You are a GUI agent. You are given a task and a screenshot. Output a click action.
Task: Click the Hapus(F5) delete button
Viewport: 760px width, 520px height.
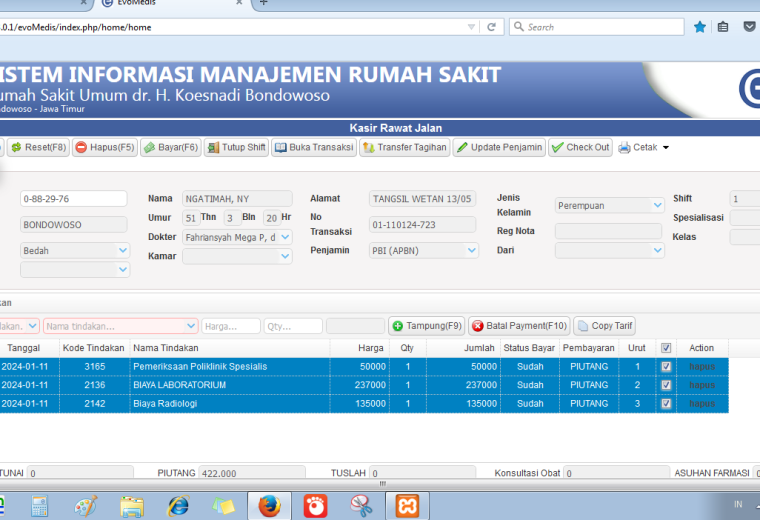105,147
